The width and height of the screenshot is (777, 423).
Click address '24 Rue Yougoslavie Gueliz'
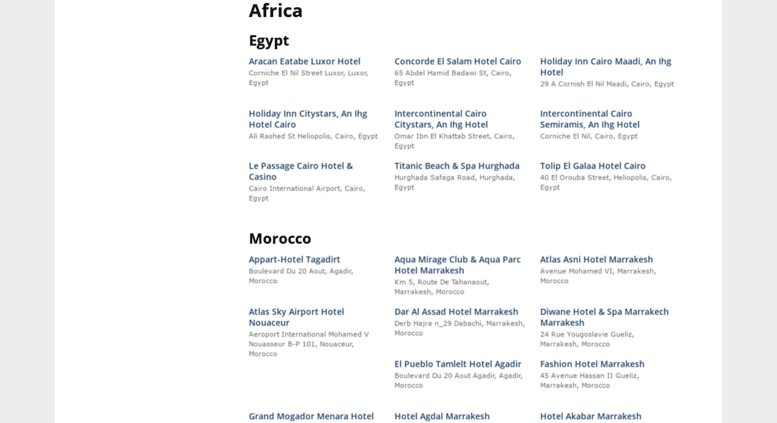click(587, 339)
